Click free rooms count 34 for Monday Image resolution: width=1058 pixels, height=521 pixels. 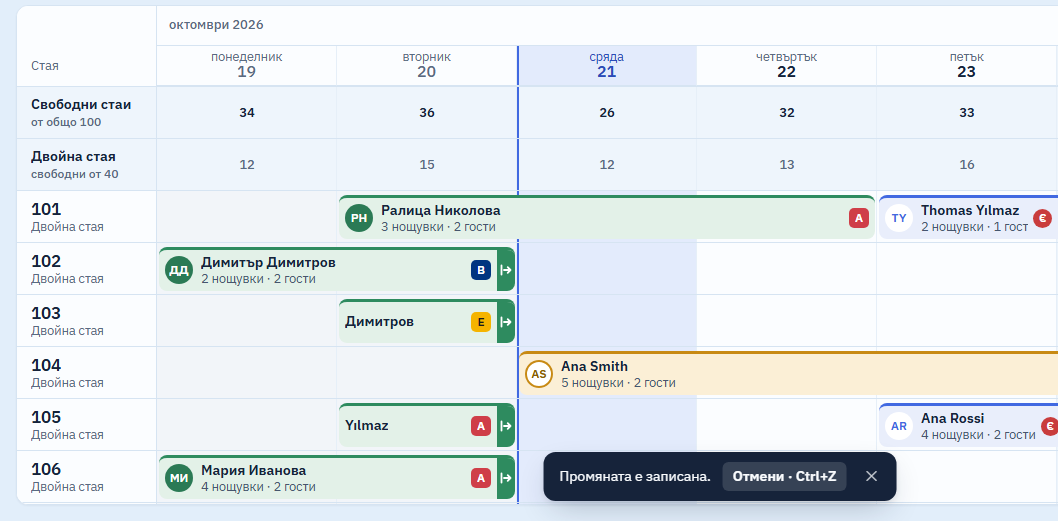[x=247, y=113]
